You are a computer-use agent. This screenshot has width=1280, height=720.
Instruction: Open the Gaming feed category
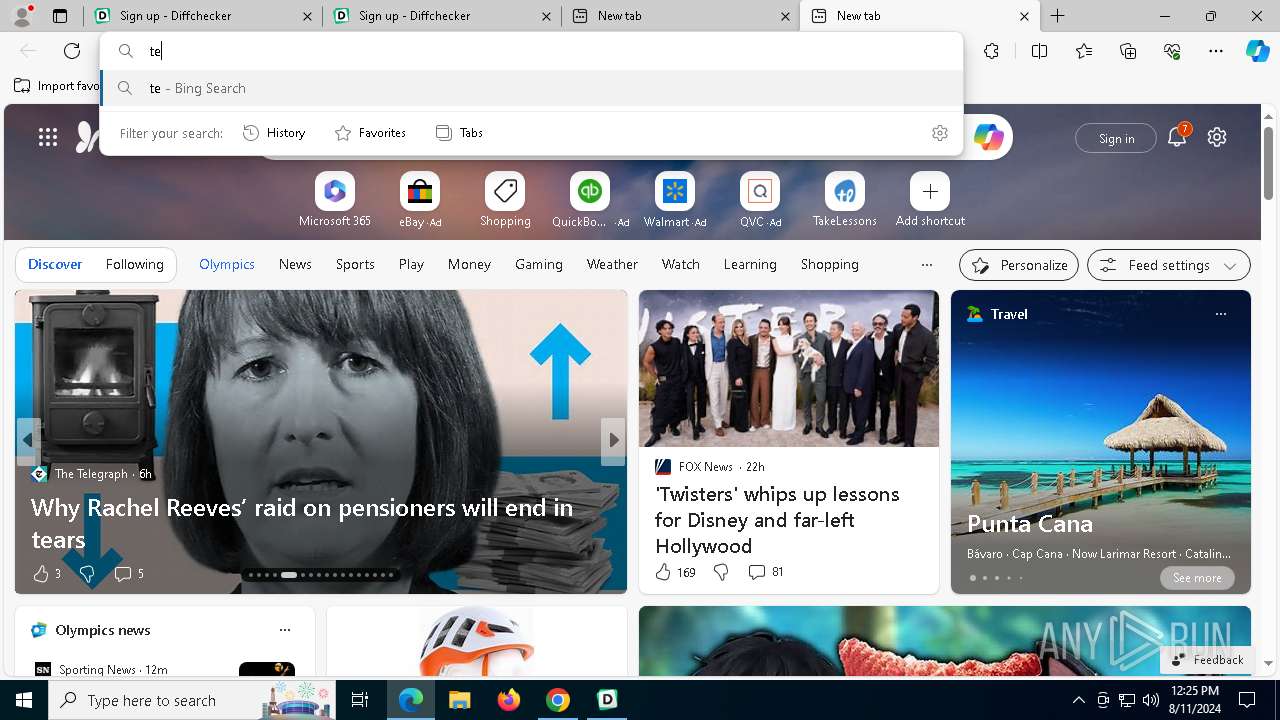coord(539,264)
